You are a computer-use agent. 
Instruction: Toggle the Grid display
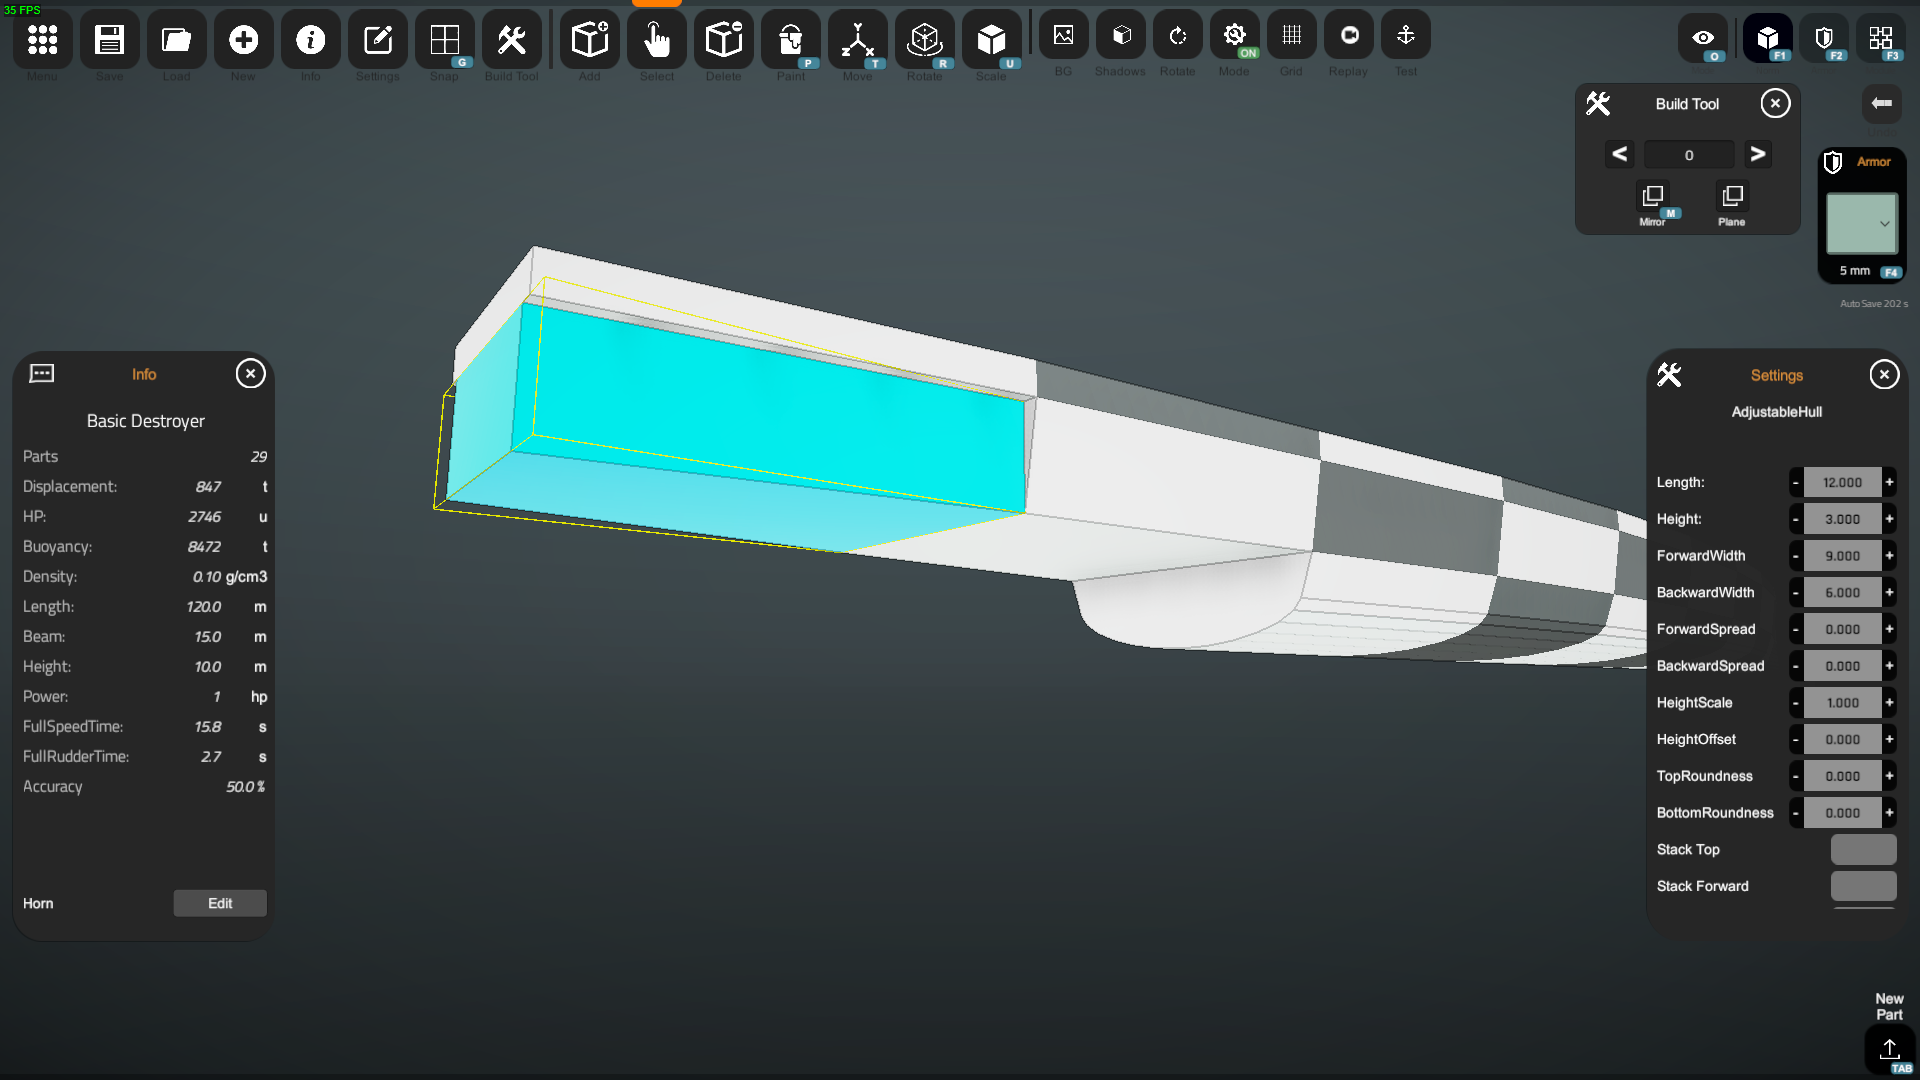pos(1291,36)
